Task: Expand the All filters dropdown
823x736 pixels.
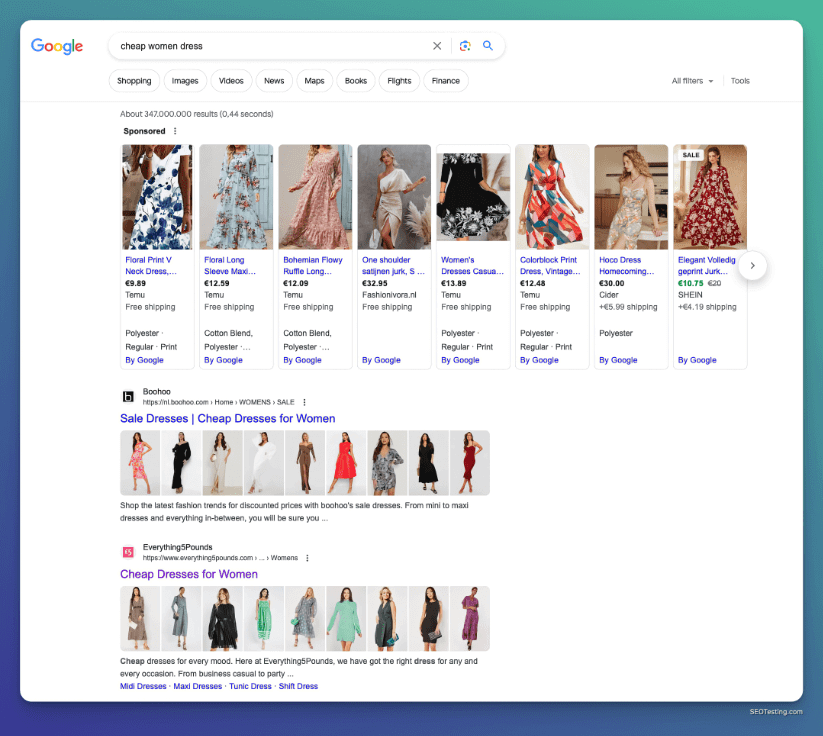Action: pyautogui.click(x=692, y=81)
